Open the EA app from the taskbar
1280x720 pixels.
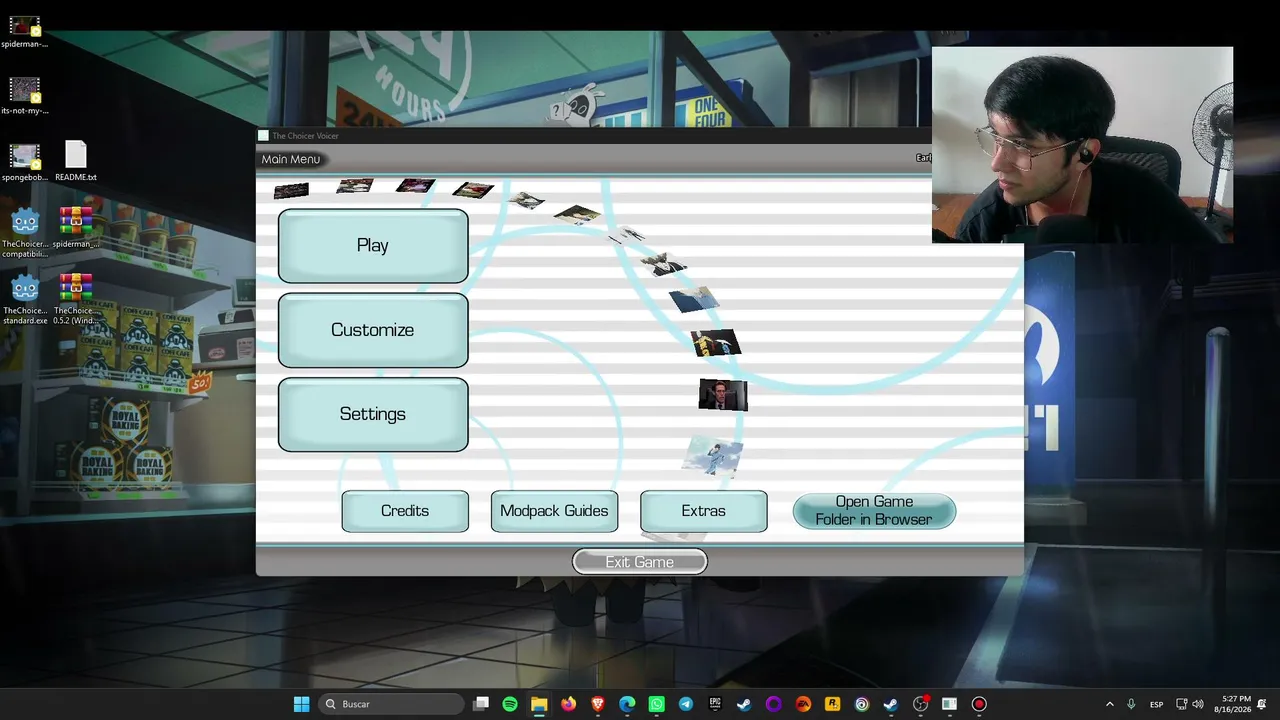(803, 704)
